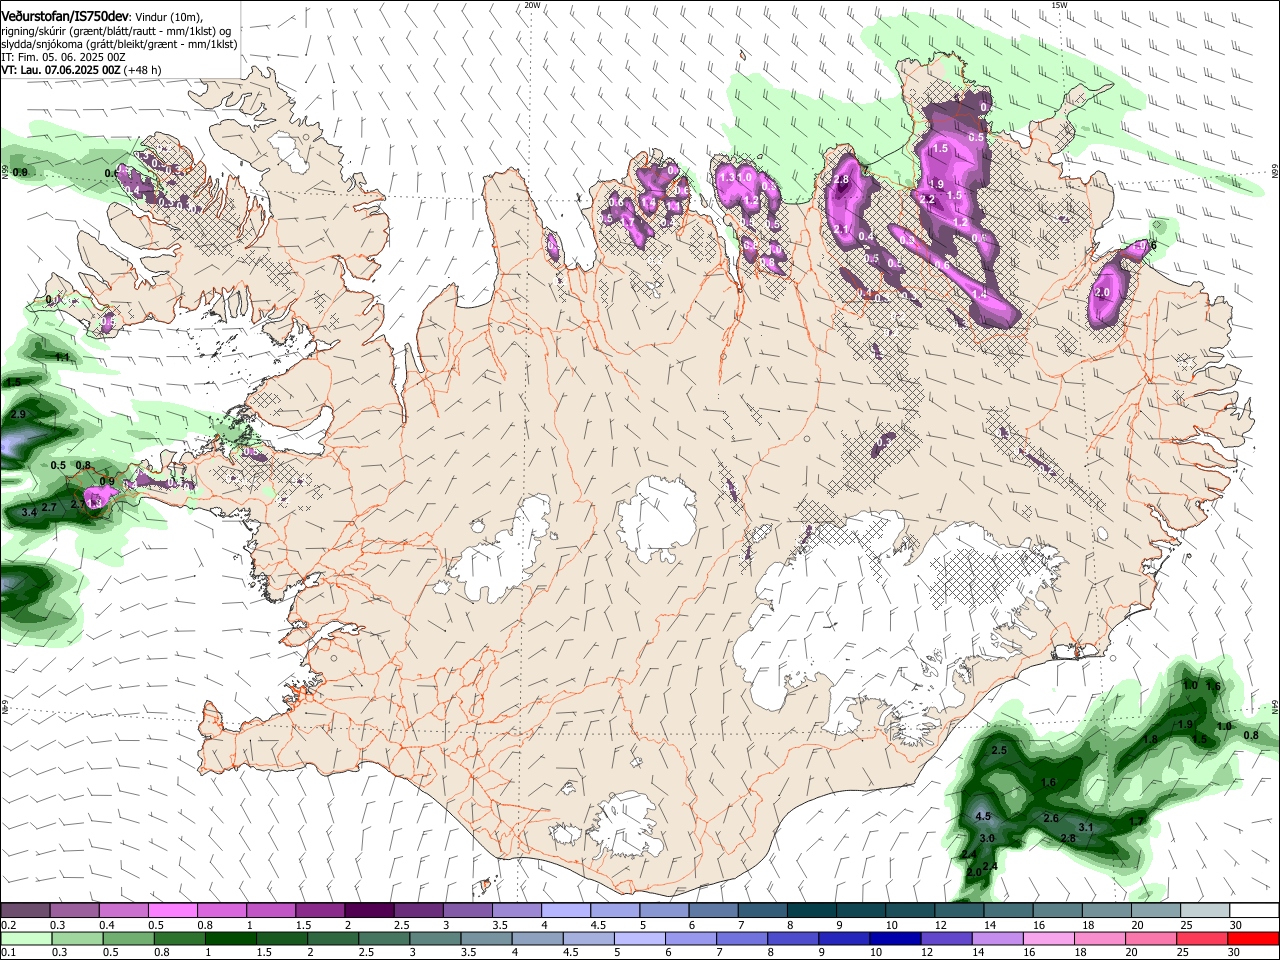Image resolution: width=1280 pixels, height=960 pixels.
Task: Click the '1.7' rain value in southeast sea
Action: click(x=1136, y=822)
